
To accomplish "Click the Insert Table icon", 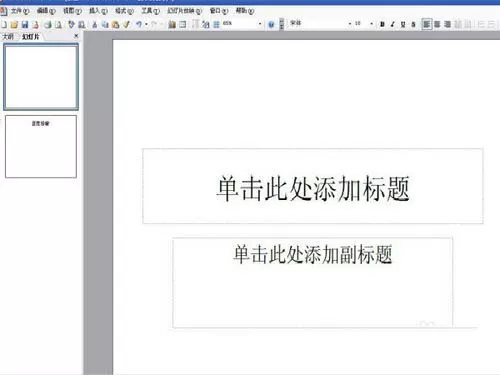I will pos(183,24).
